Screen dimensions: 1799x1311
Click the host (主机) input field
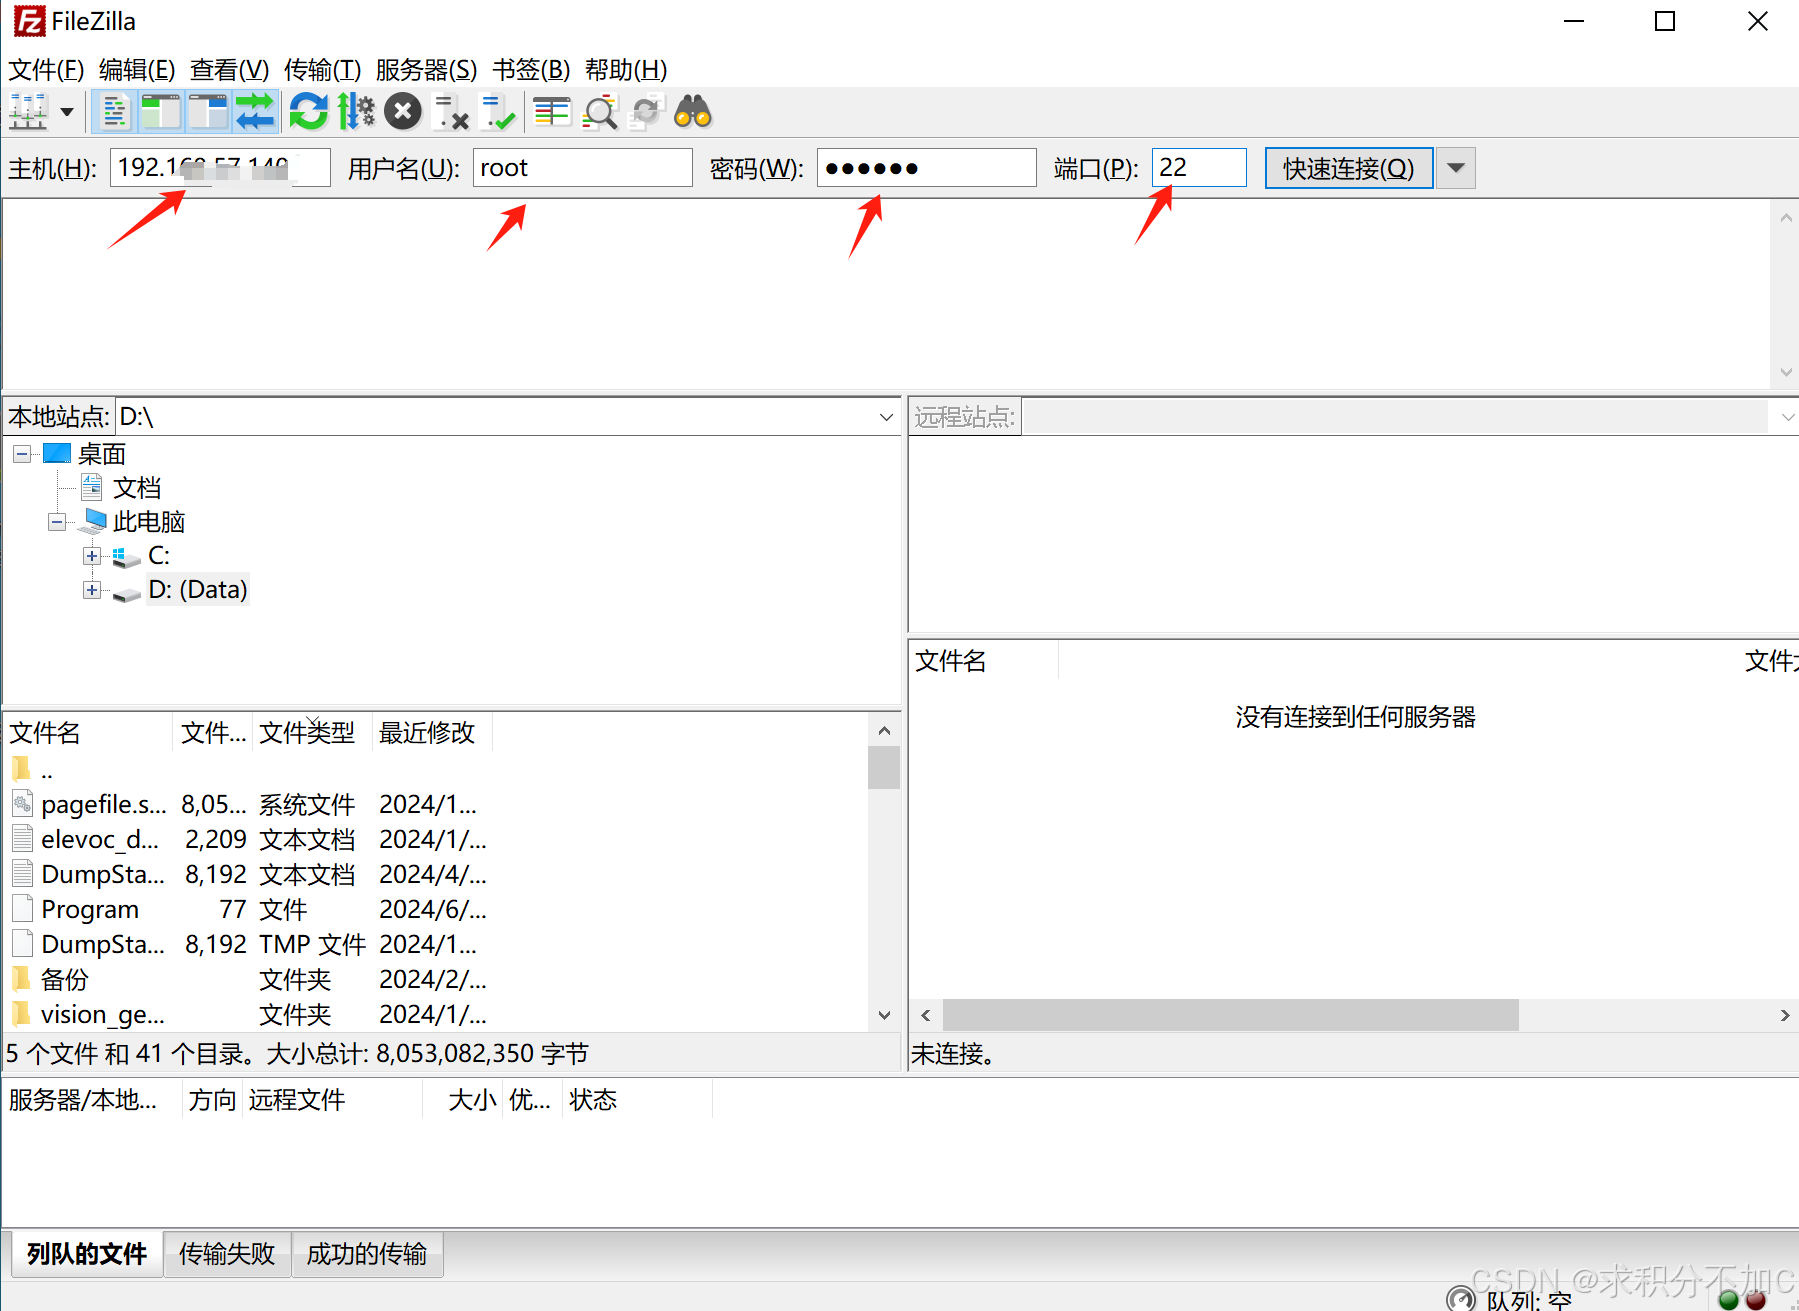(220, 168)
